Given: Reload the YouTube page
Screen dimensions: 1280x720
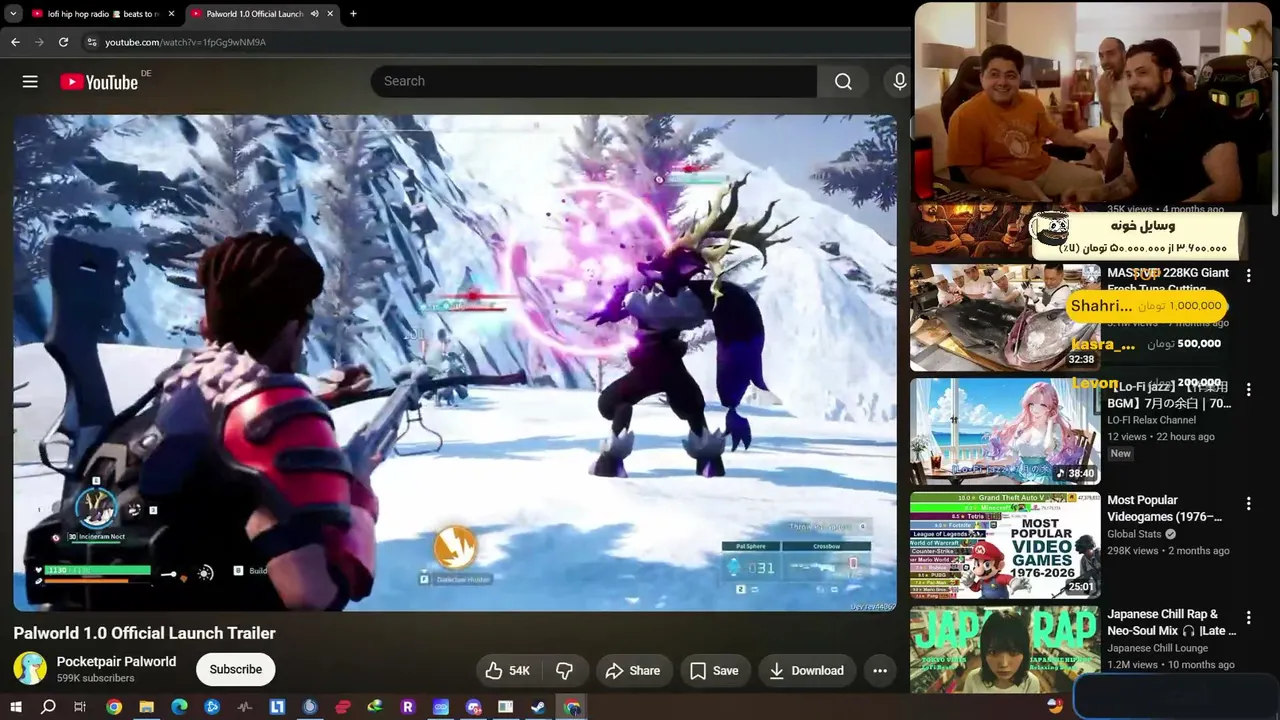Looking at the screenshot, I should point(63,42).
